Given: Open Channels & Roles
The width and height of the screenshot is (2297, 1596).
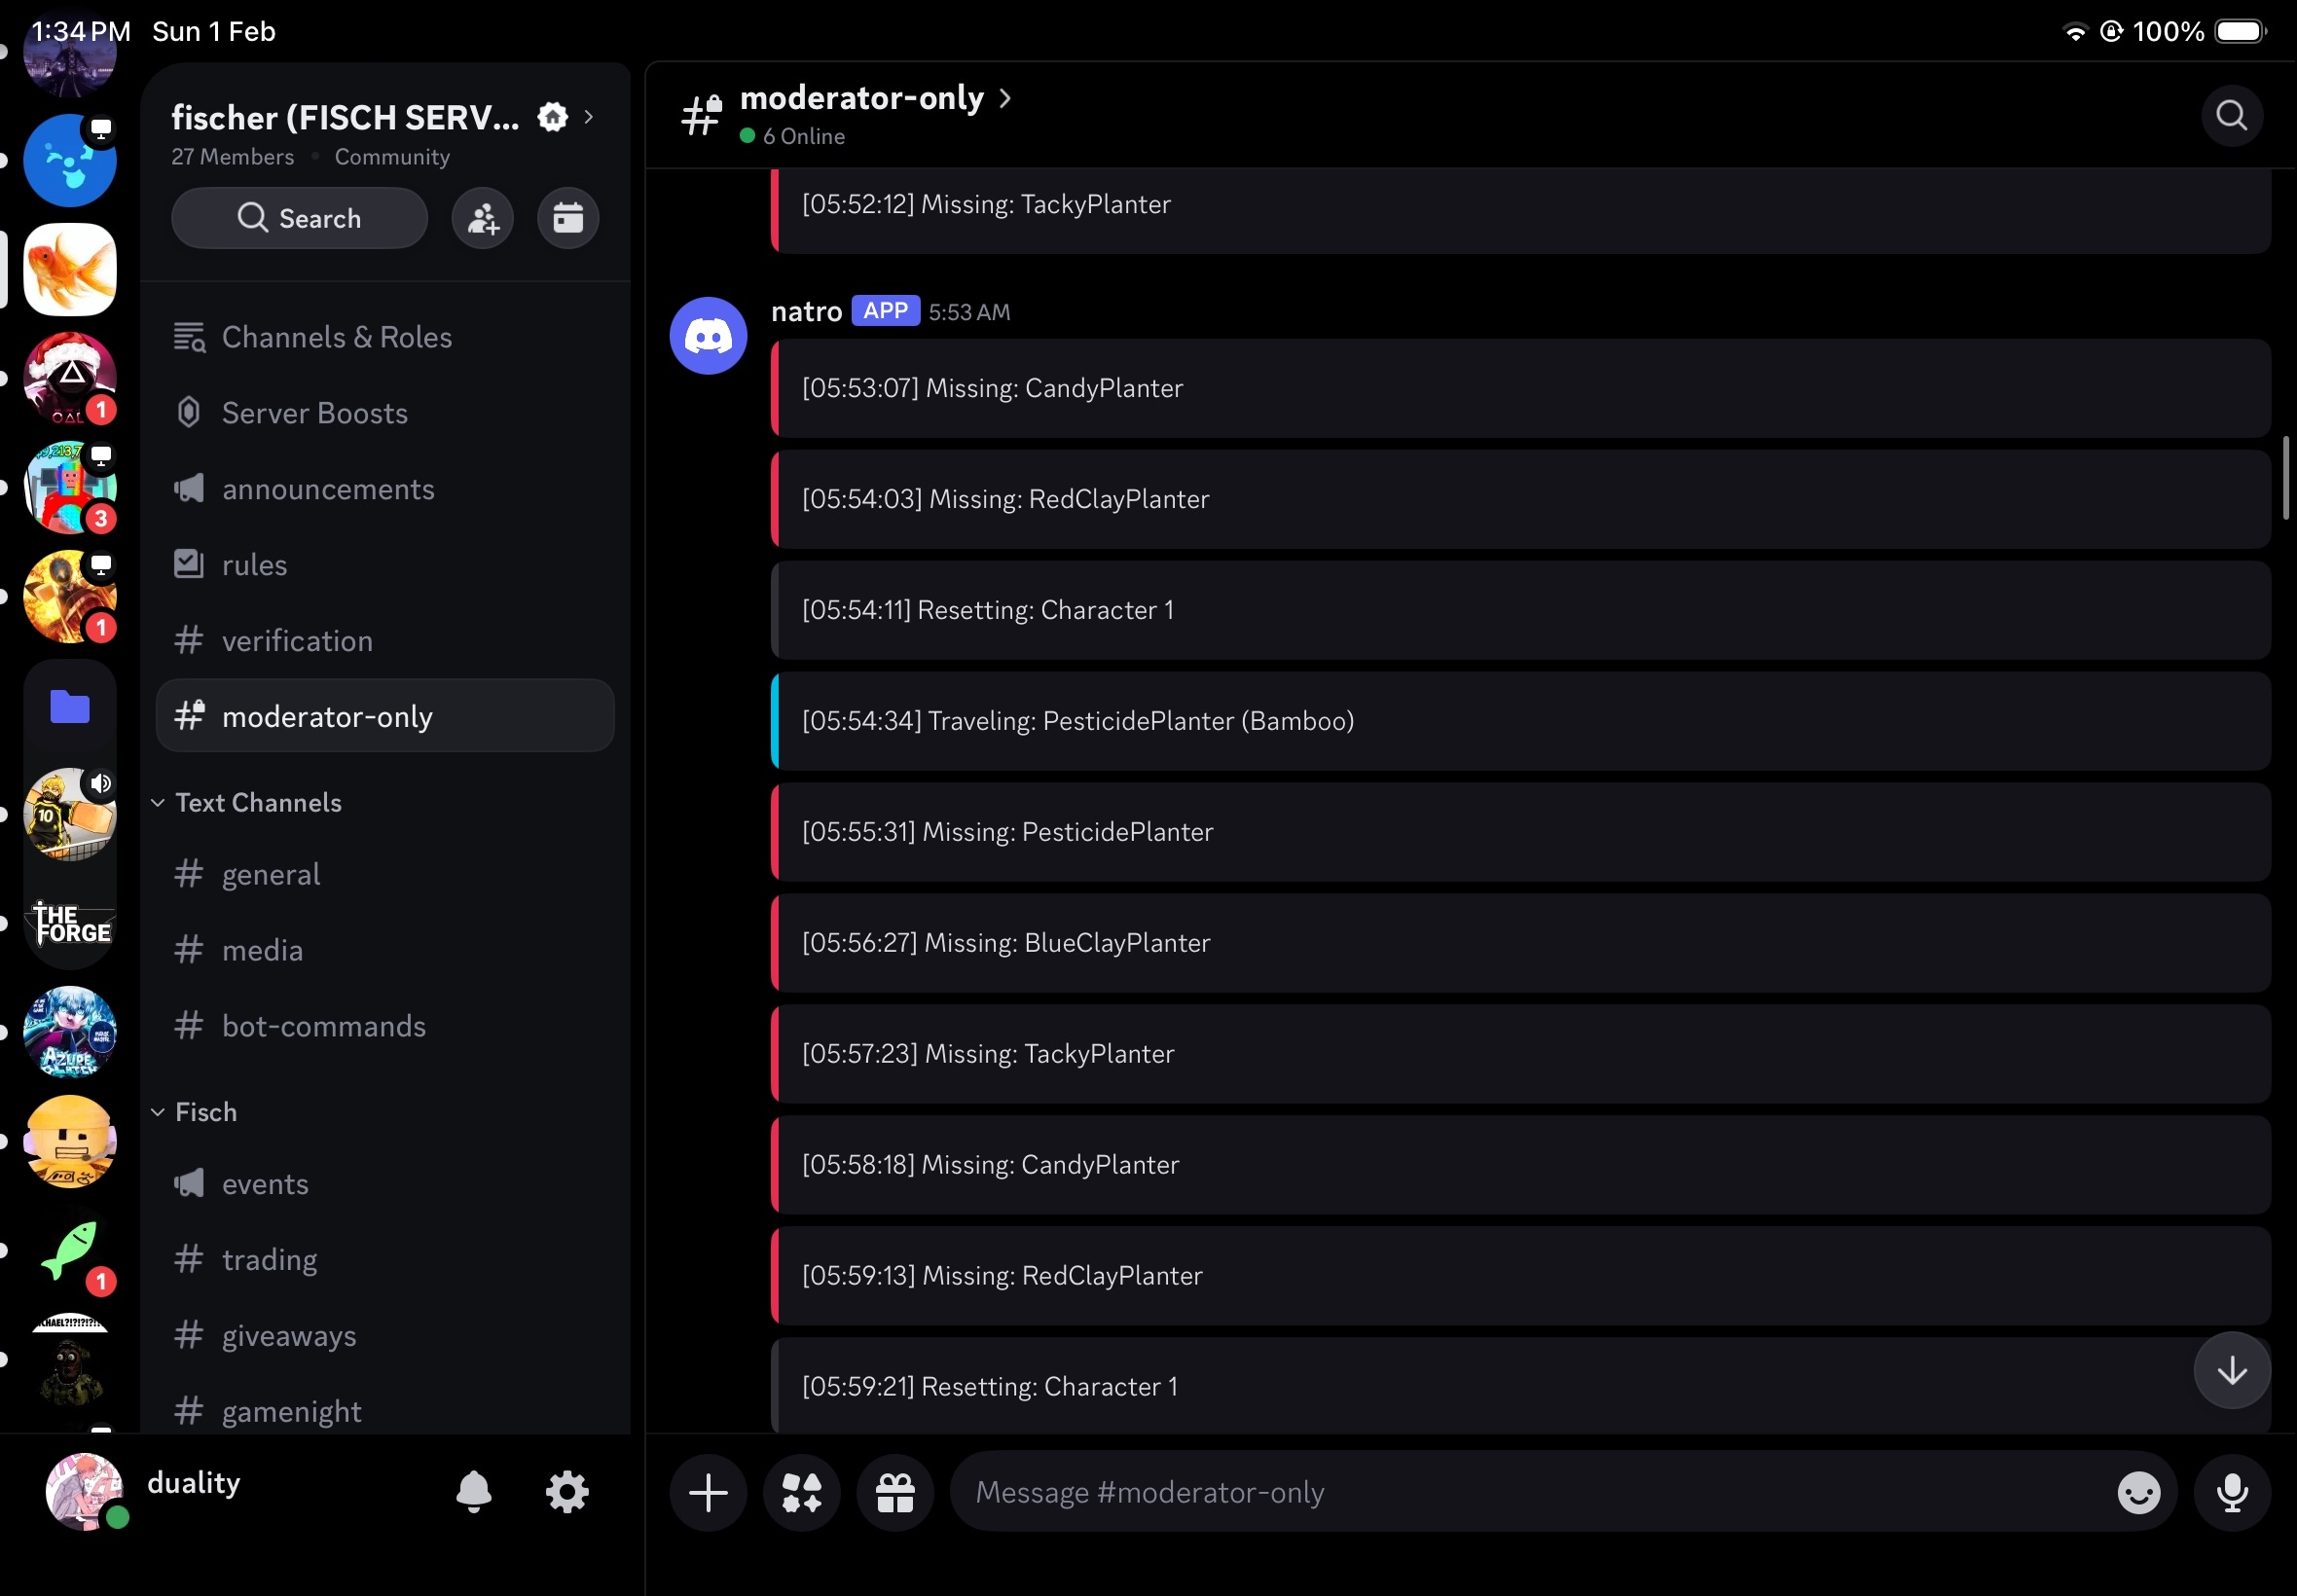Looking at the screenshot, I should click(x=336, y=337).
